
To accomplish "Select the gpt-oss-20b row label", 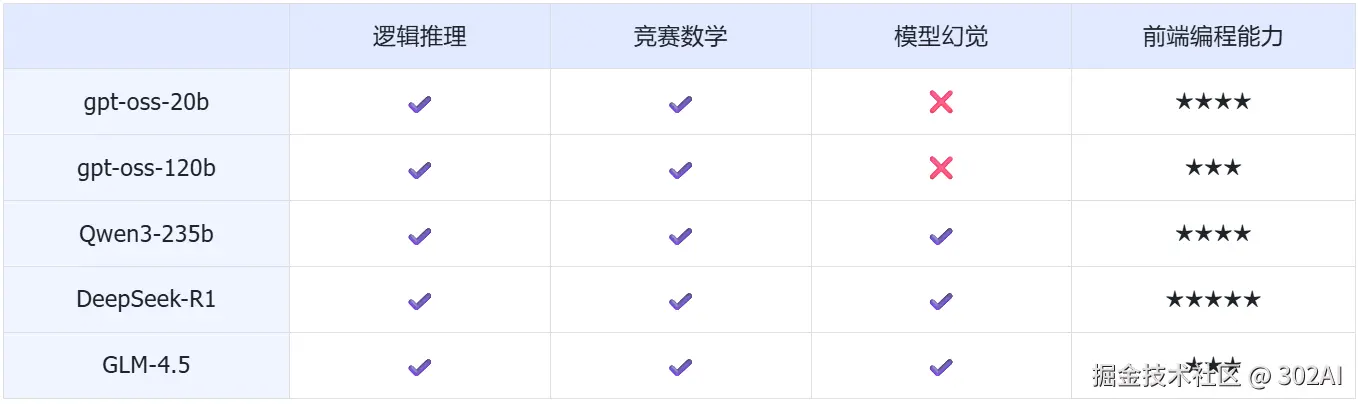I will pos(146,102).
